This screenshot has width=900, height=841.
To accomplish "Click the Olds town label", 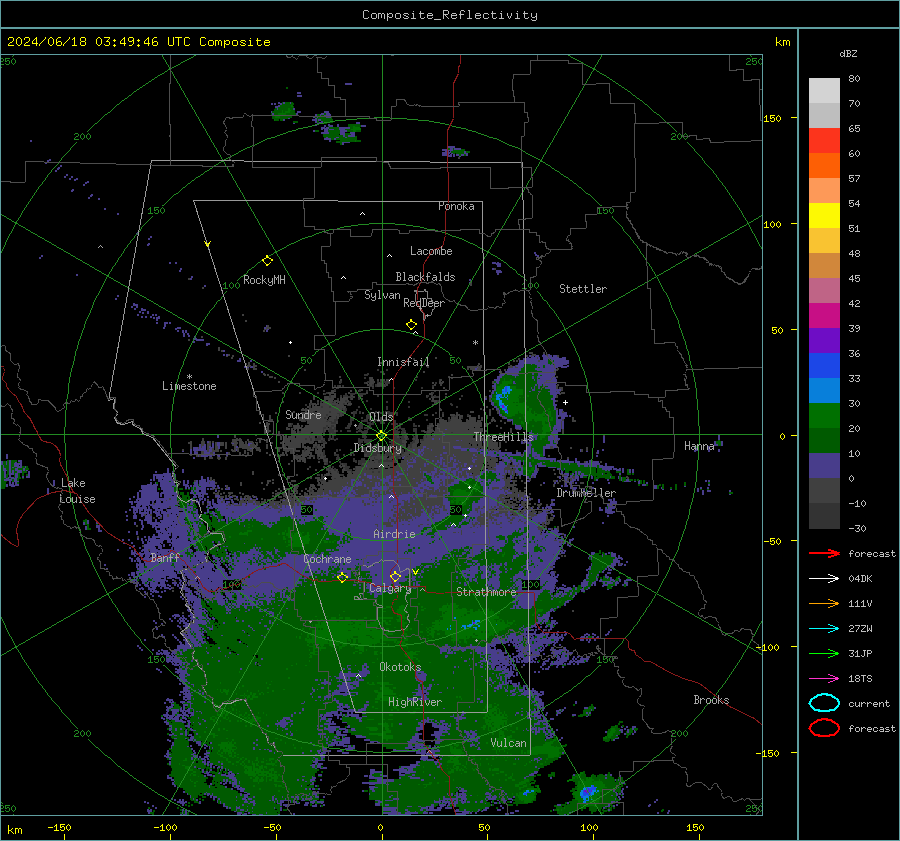I will click(x=381, y=416).
